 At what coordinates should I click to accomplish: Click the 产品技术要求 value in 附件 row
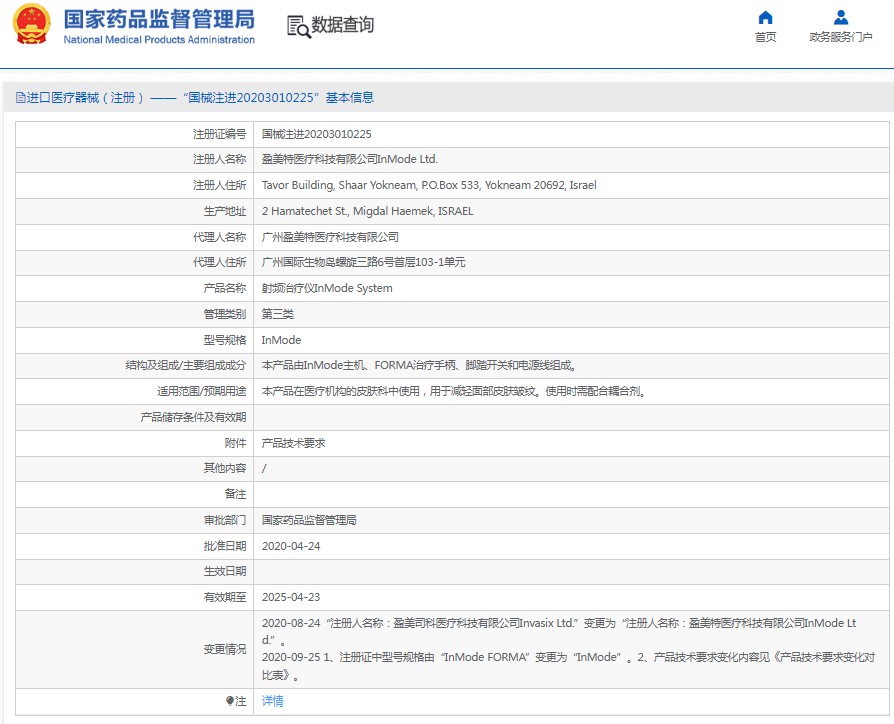tap(294, 443)
